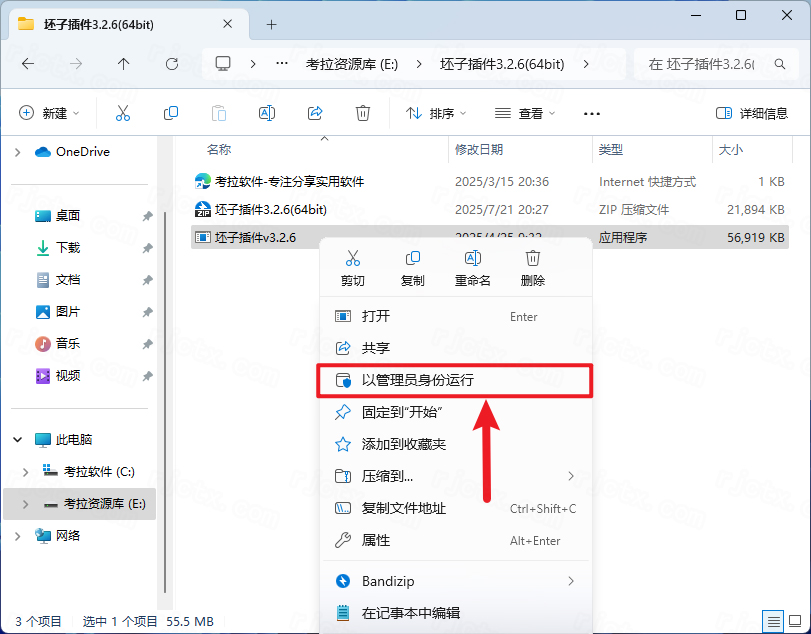Select Rename (重命名) in the context menu
Screen dimensions: 811x634
473,268
